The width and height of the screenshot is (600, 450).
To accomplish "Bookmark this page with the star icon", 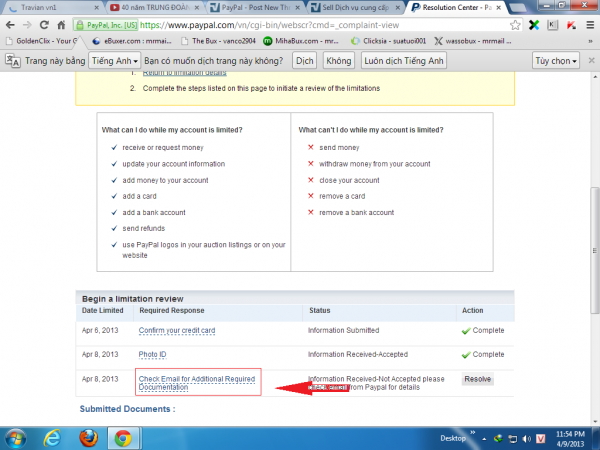I will click(515, 25).
